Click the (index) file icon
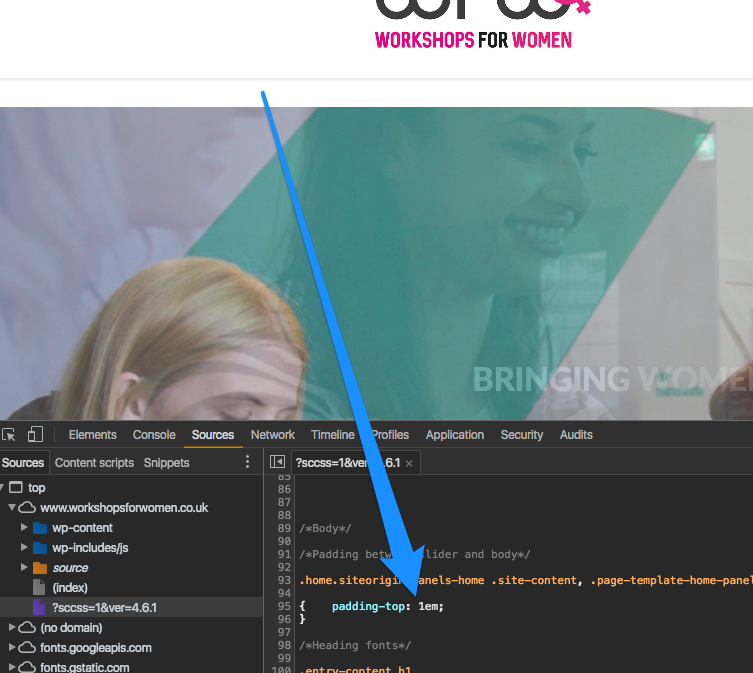Image resolution: width=753 pixels, height=673 pixels. point(40,588)
